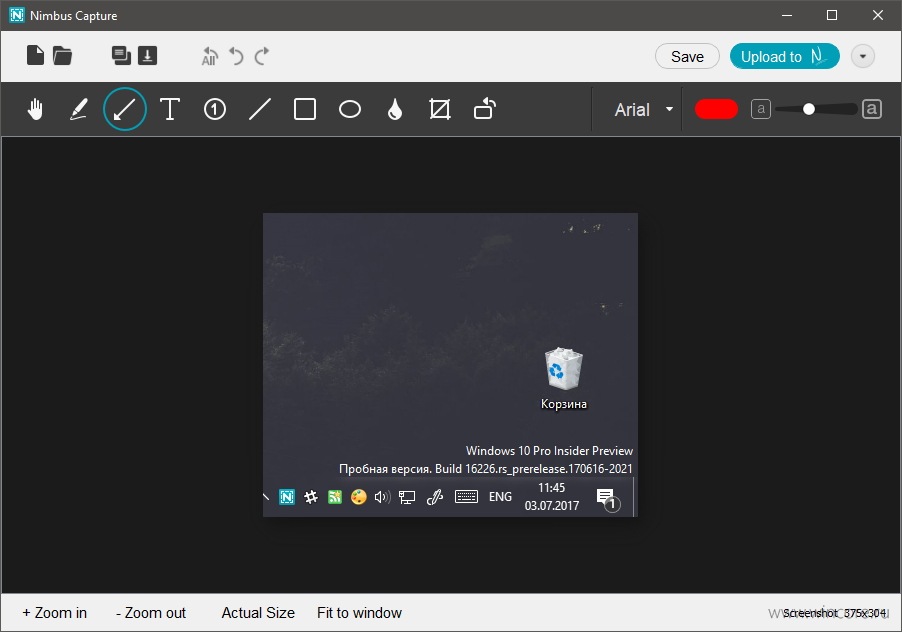Select the Text tool
The image size is (902, 632).
(170, 109)
